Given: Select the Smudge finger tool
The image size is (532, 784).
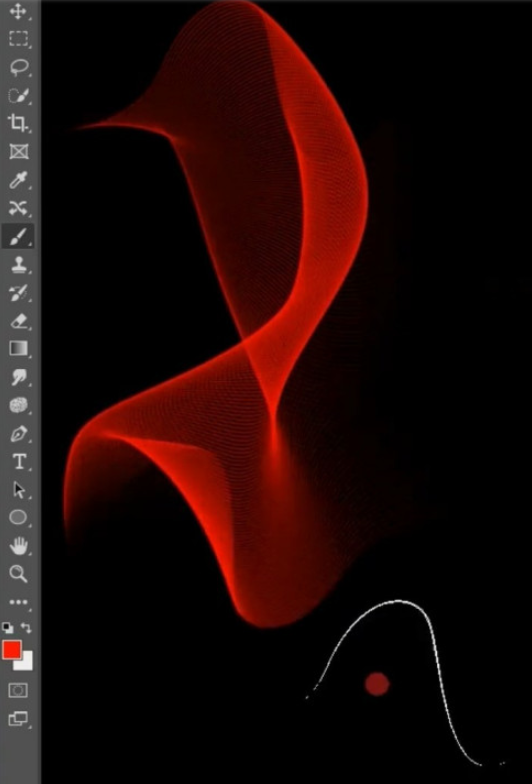Looking at the screenshot, I should (x=18, y=377).
